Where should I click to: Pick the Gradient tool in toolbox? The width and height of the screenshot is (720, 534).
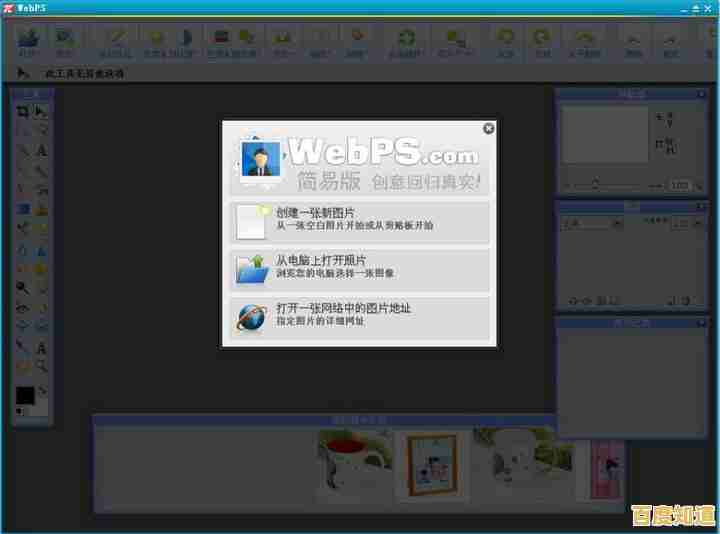(22, 209)
